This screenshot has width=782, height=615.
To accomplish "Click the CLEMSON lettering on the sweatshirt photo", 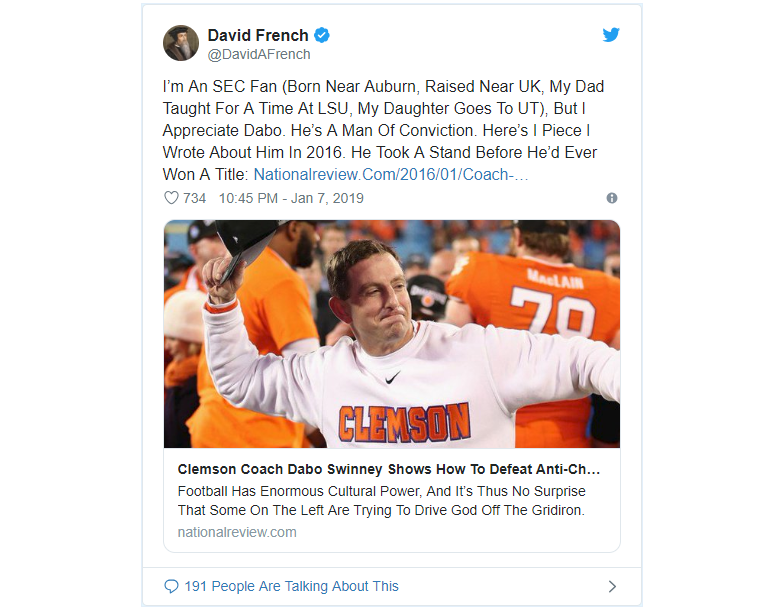I will click(x=404, y=421).
